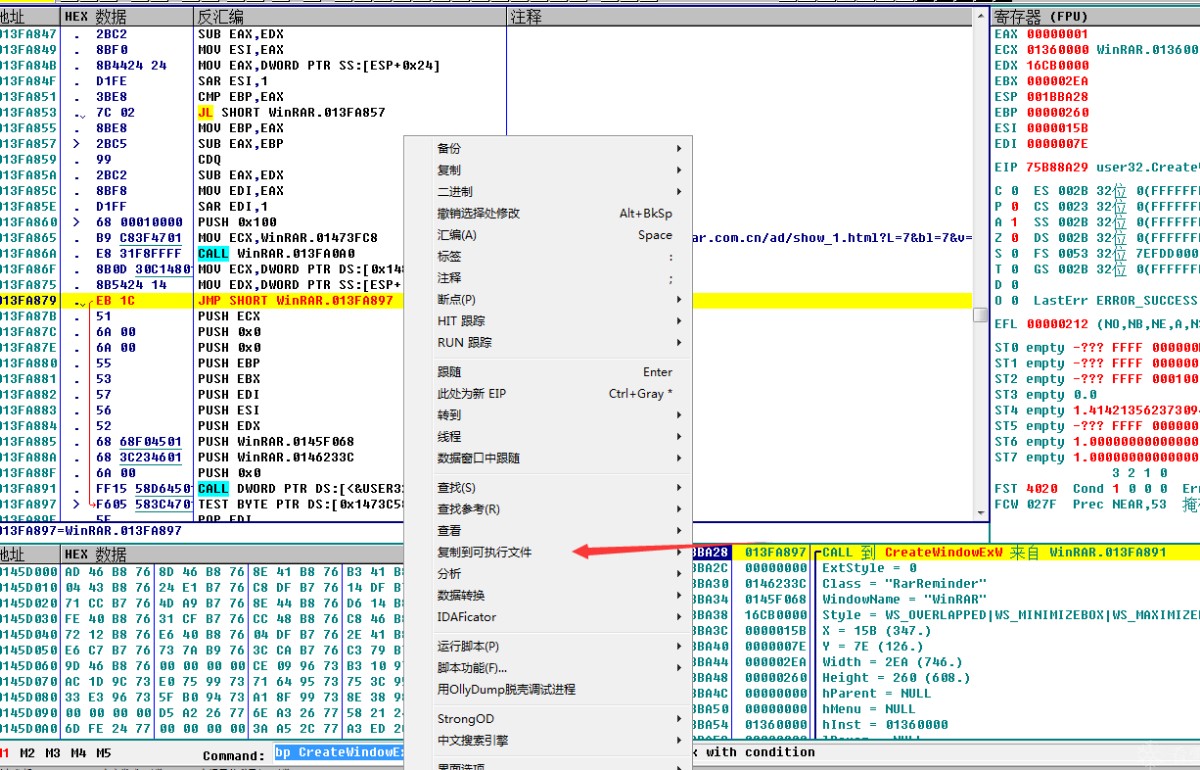
Task: Click the FST 4020 status row
Action: click(1096, 488)
